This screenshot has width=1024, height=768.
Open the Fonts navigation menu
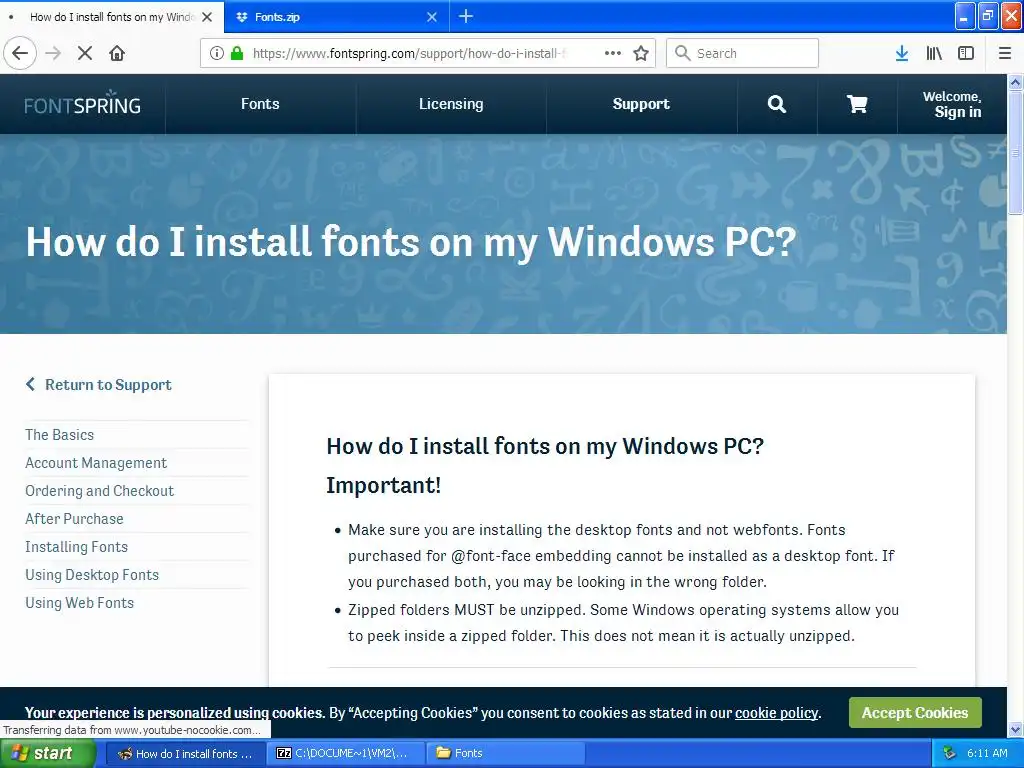tap(260, 104)
